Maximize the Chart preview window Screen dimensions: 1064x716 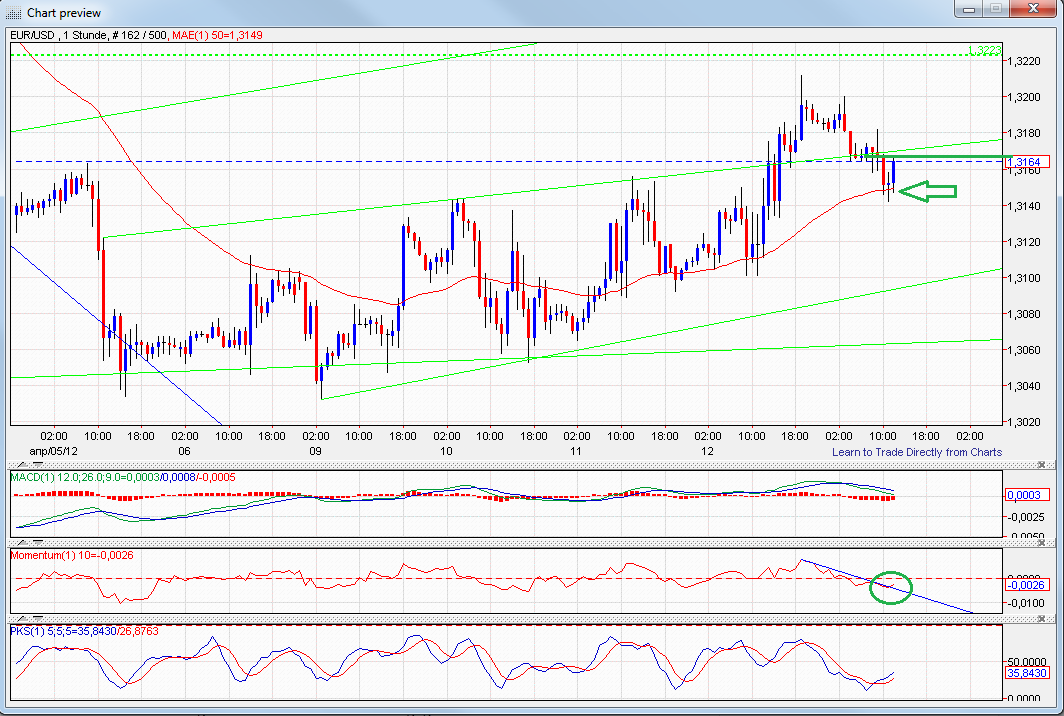(996, 9)
